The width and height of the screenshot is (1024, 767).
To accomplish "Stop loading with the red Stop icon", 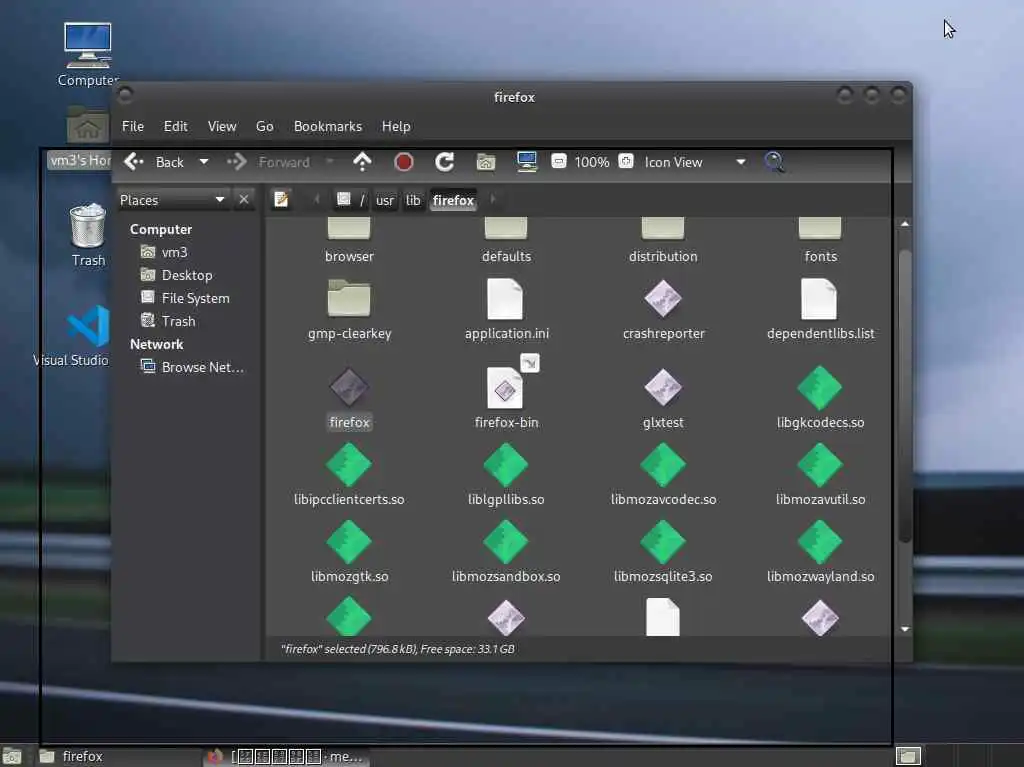I will tap(404, 162).
